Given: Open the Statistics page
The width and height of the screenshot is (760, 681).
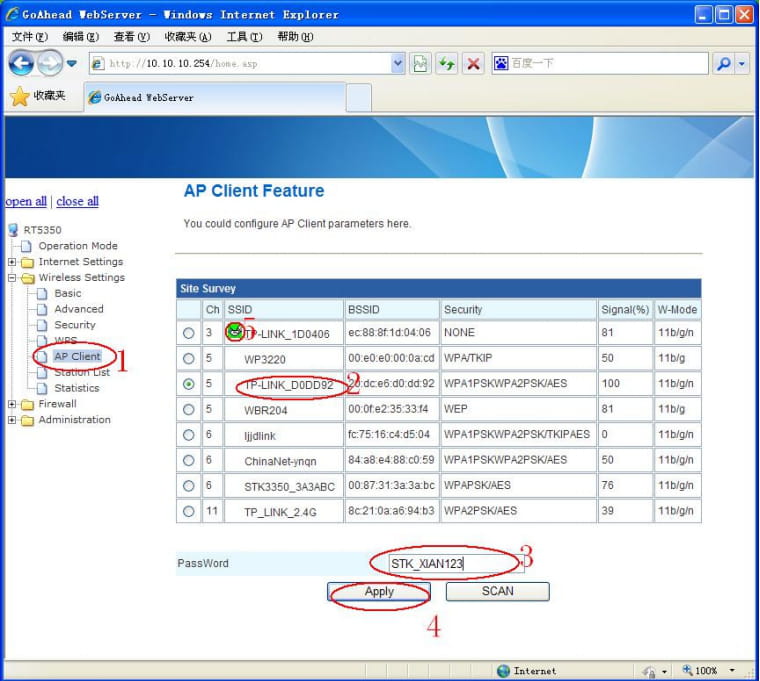Looking at the screenshot, I should click(x=77, y=388).
